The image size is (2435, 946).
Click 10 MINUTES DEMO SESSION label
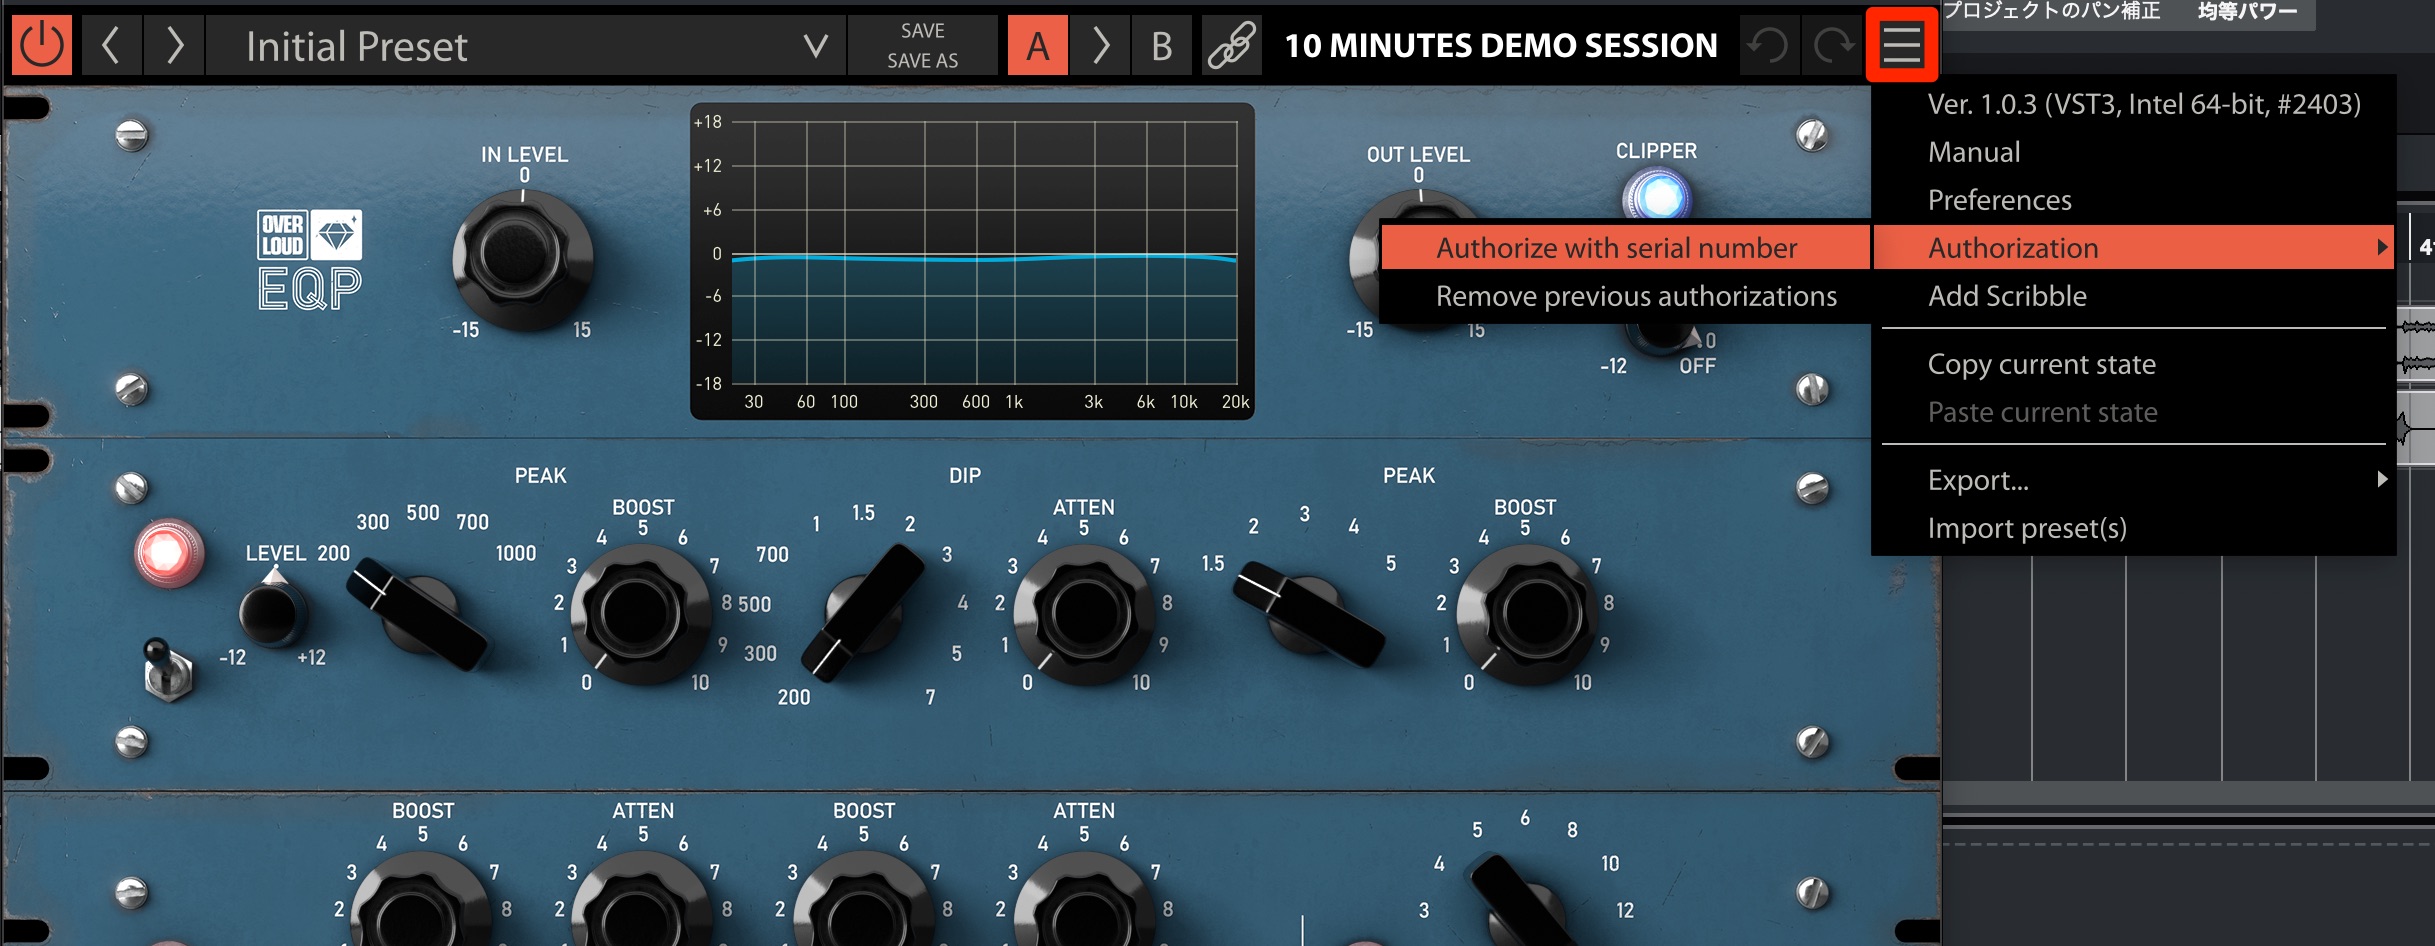point(1501,45)
